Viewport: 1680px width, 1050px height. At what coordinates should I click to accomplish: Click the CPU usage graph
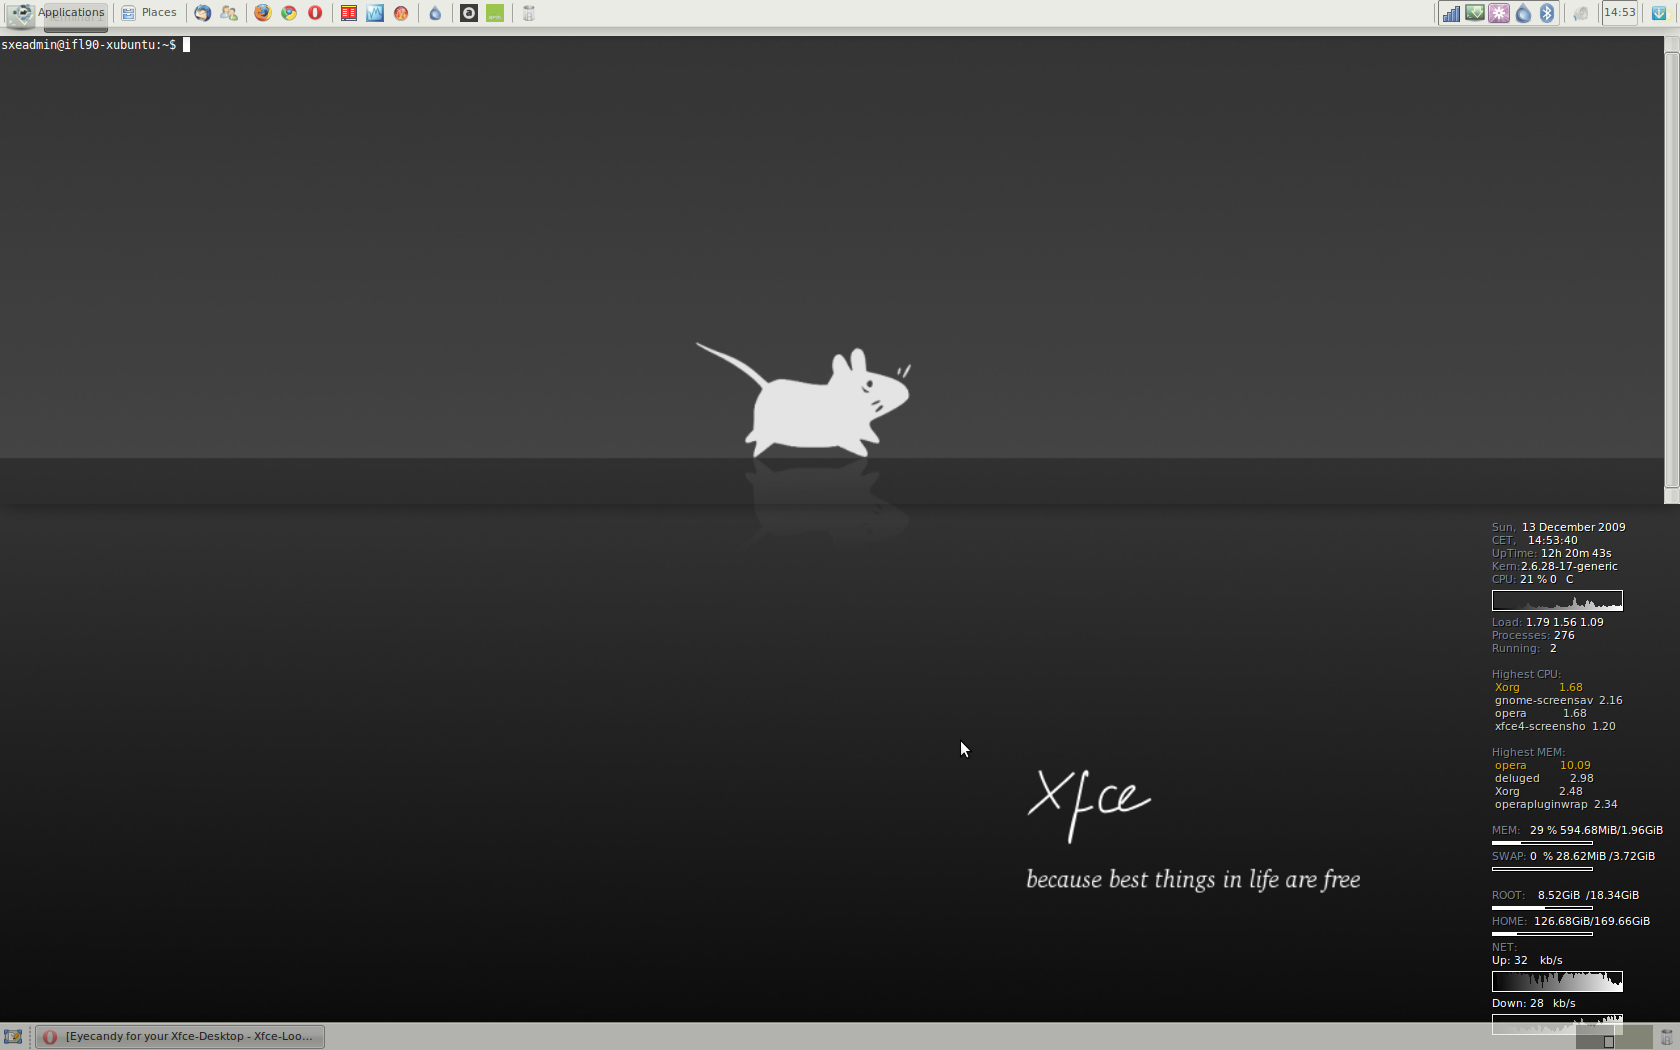click(1557, 600)
